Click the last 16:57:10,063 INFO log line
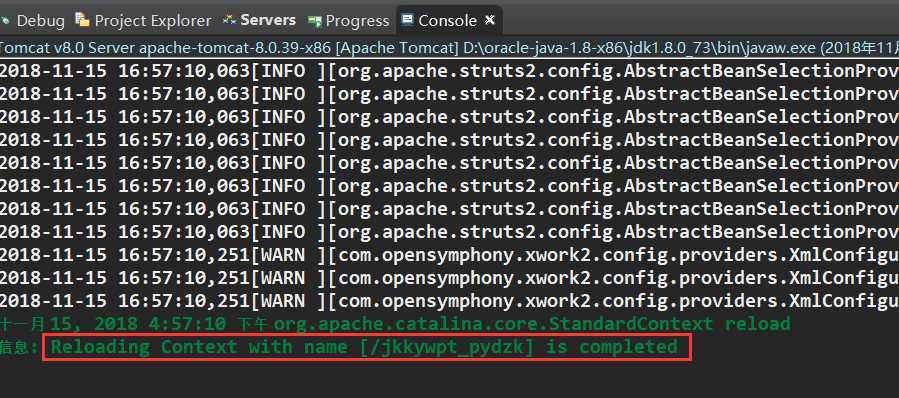 [450, 232]
